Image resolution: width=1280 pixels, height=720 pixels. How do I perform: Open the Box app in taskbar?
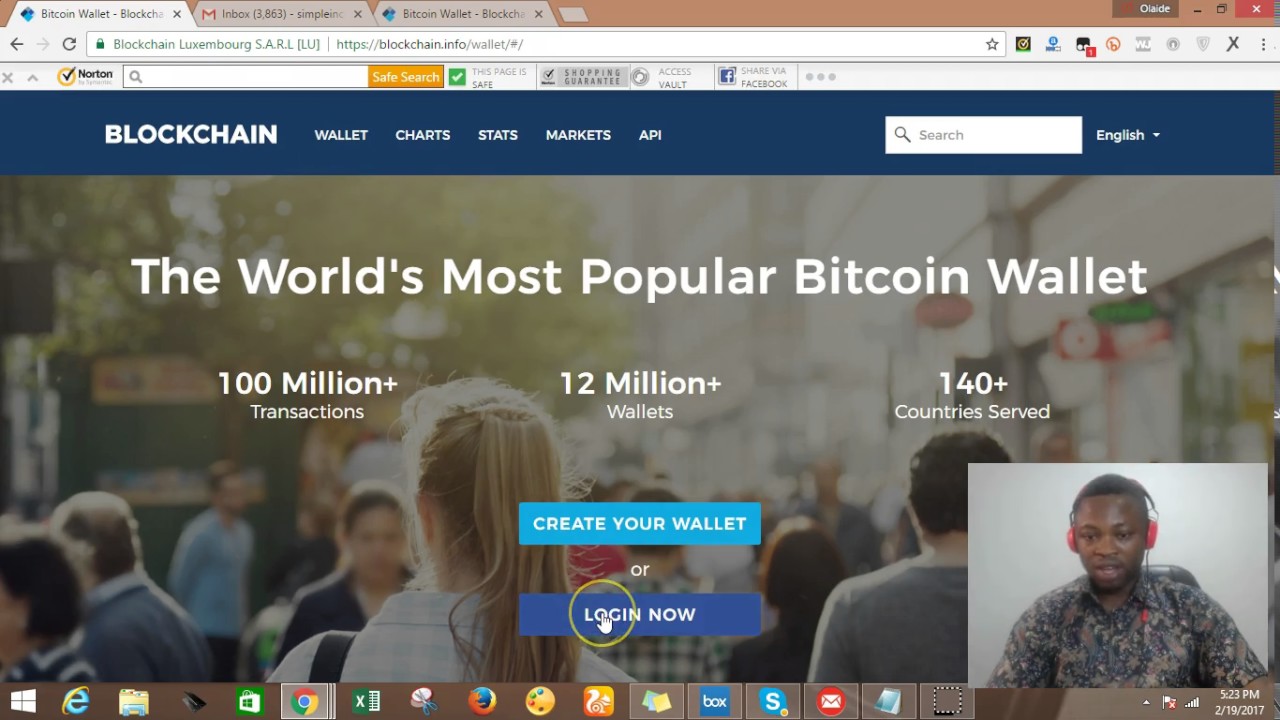714,702
